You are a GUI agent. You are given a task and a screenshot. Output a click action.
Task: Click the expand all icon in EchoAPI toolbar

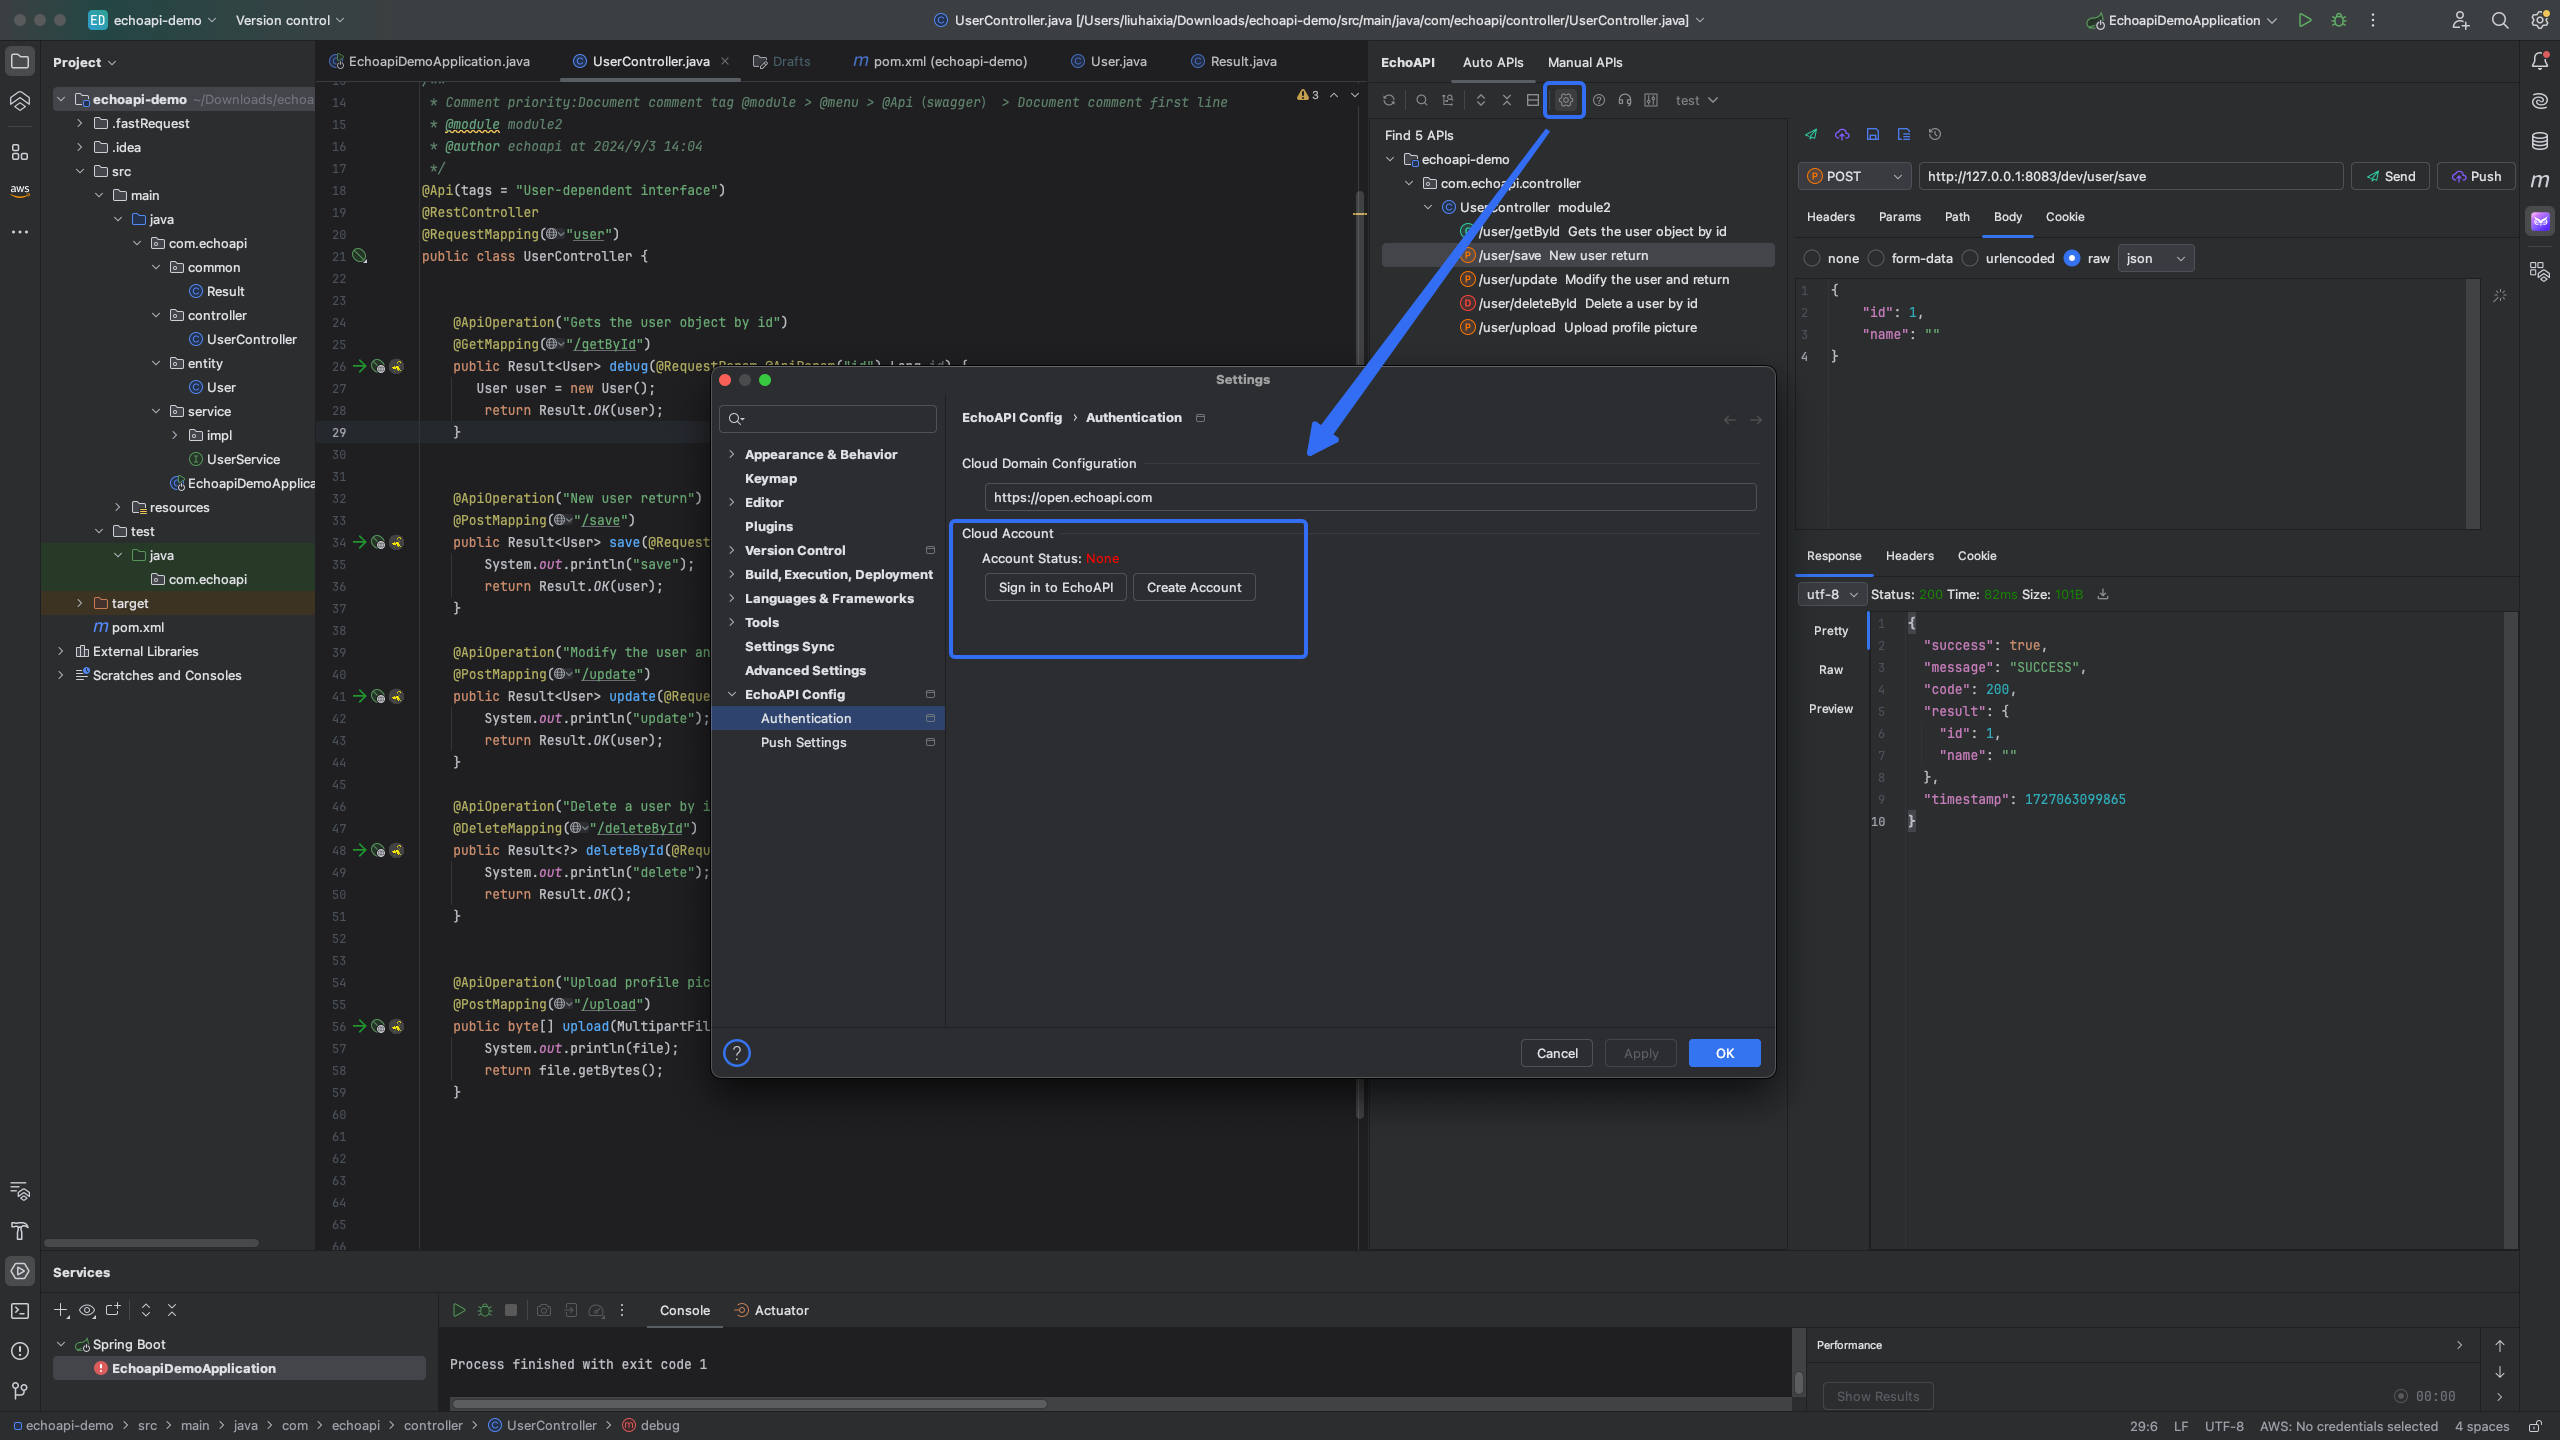(1481, 100)
